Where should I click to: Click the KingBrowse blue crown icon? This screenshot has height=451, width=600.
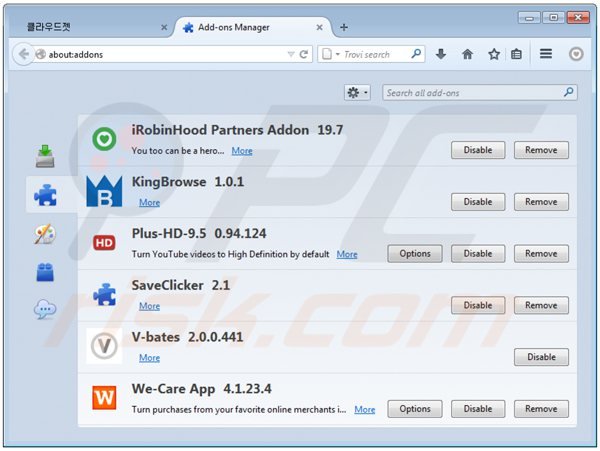(104, 191)
